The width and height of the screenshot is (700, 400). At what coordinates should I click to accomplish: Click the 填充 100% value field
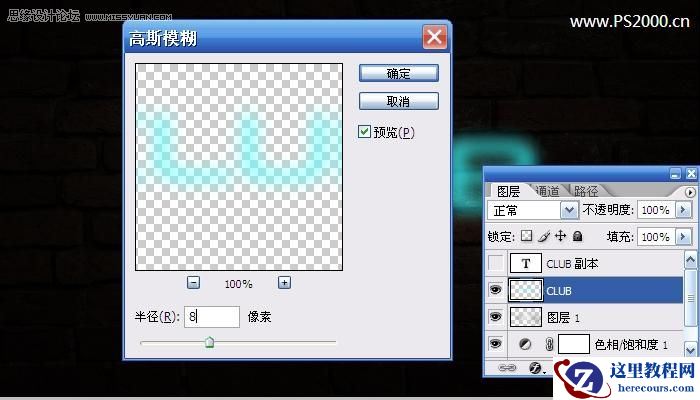656,237
